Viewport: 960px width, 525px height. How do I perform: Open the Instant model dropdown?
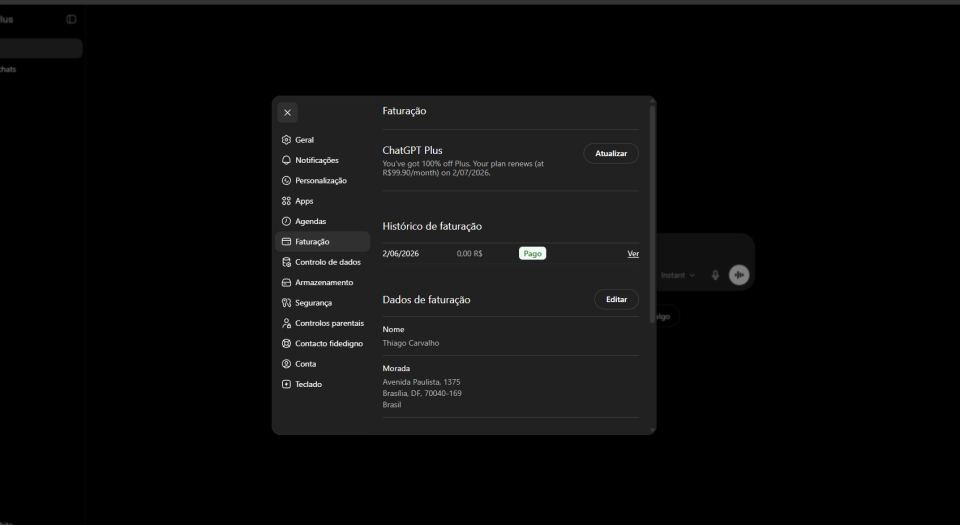pyautogui.click(x=678, y=275)
